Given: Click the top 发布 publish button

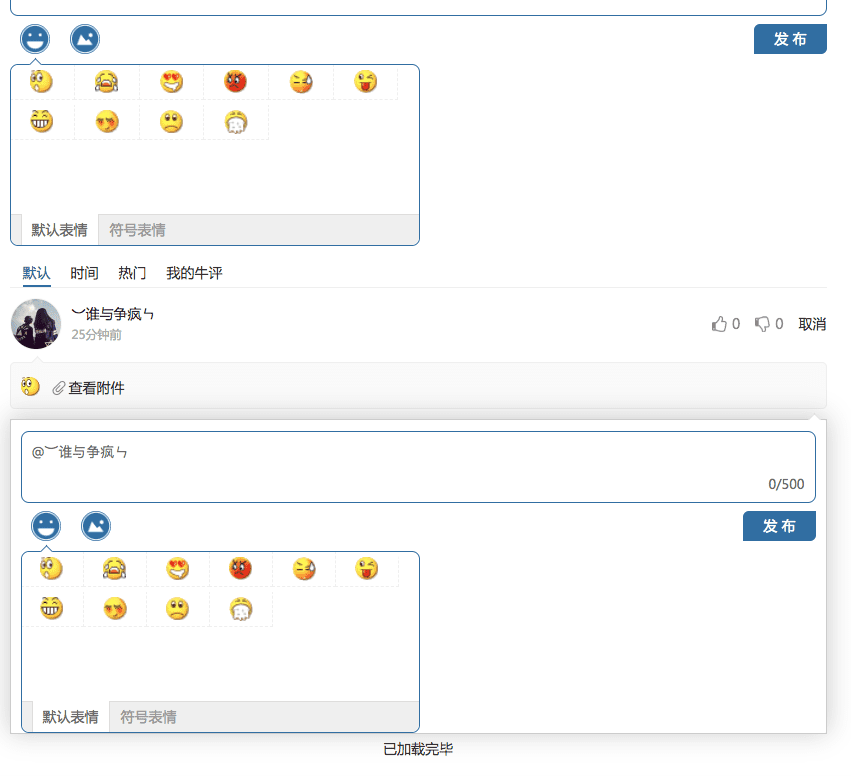Looking at the screenshot, I should pos(790,39).
